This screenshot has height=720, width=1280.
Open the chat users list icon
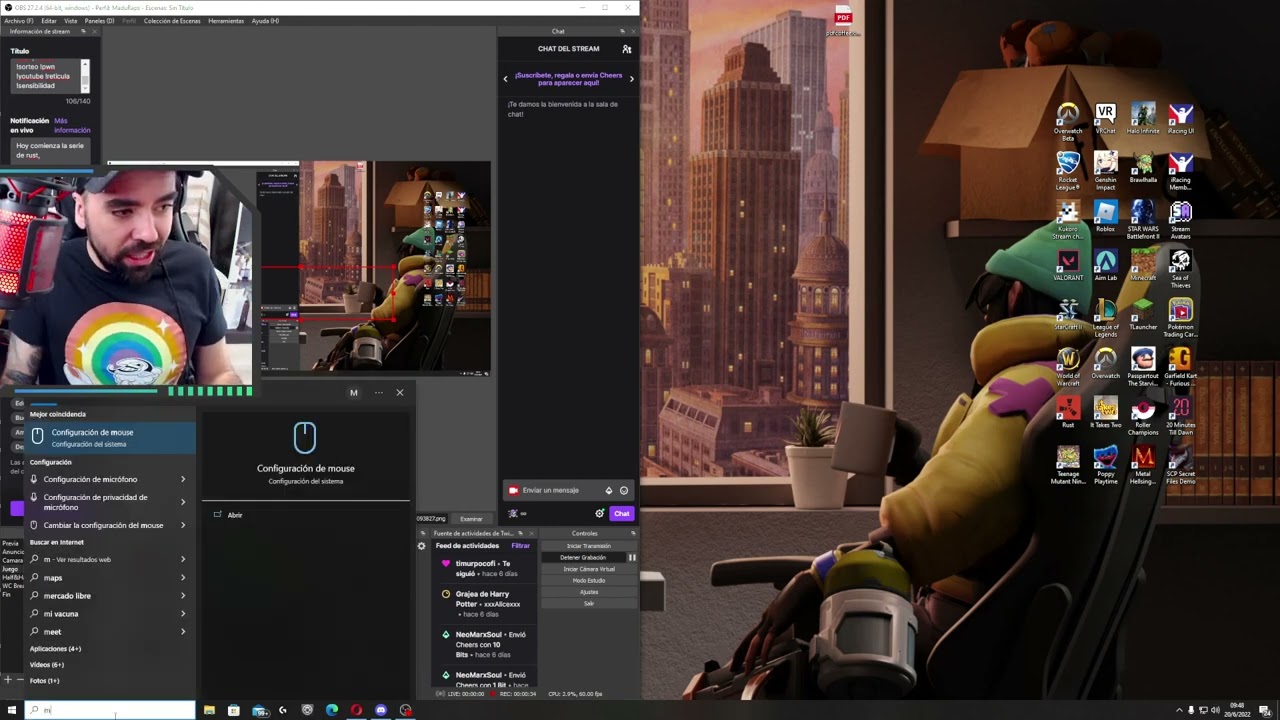627,49
